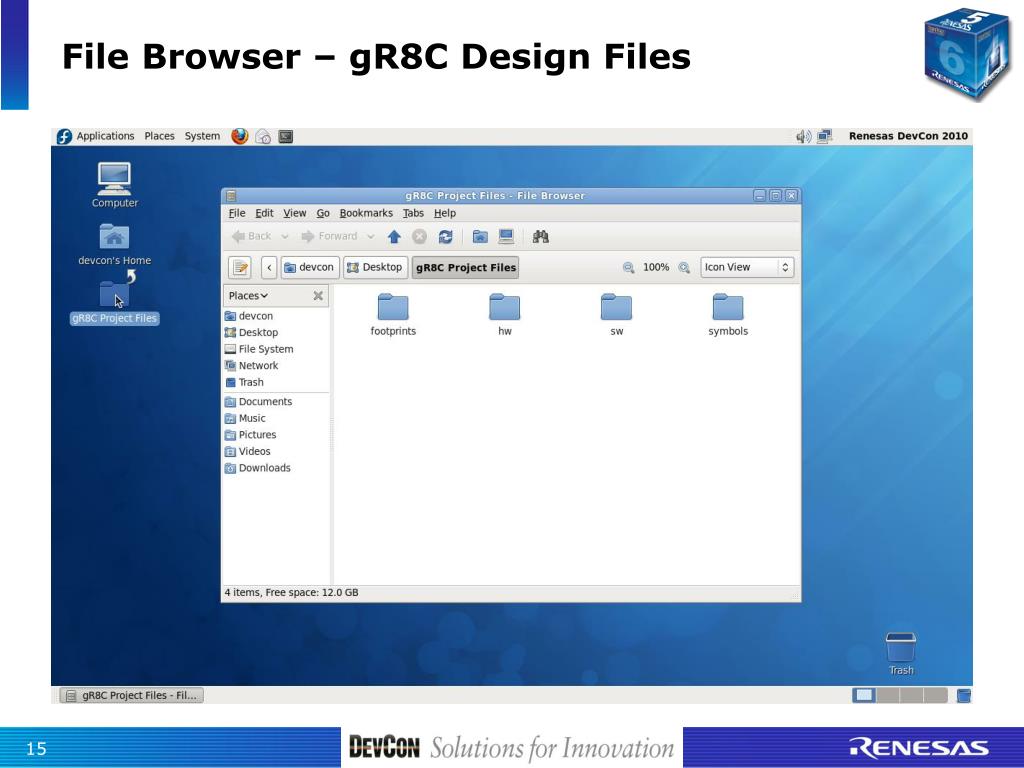Image resolution: width=1024 pixels, height=768 pixels.
Task: Click the volume speaker icon
Action: point(803,136)
